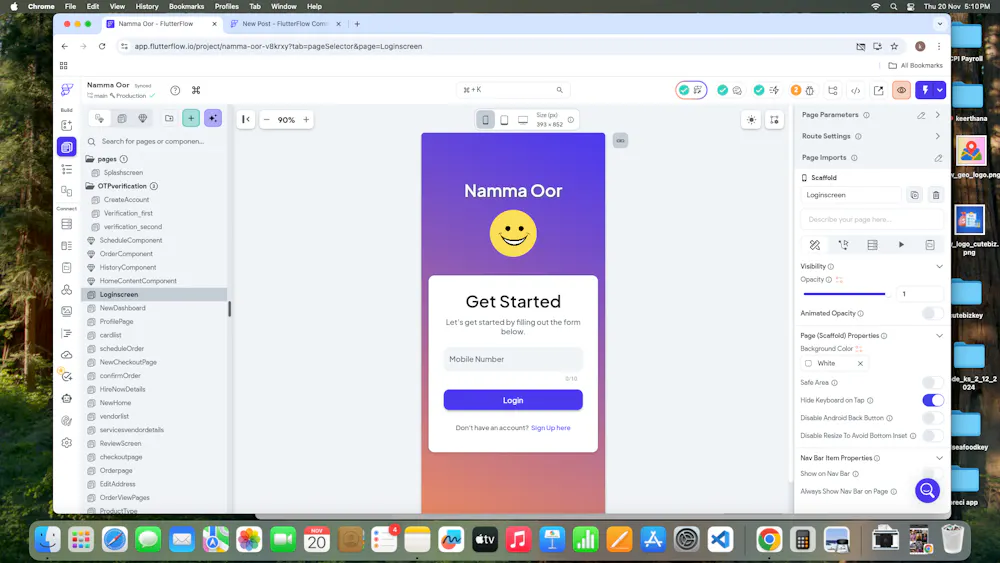
Task: Open the Widget Tree list icon
Action: coord(66,169)
